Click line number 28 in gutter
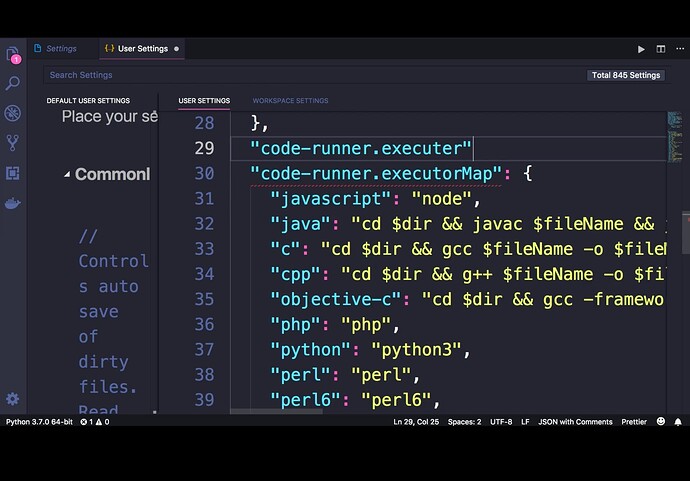690x481 pixels. 204,123
